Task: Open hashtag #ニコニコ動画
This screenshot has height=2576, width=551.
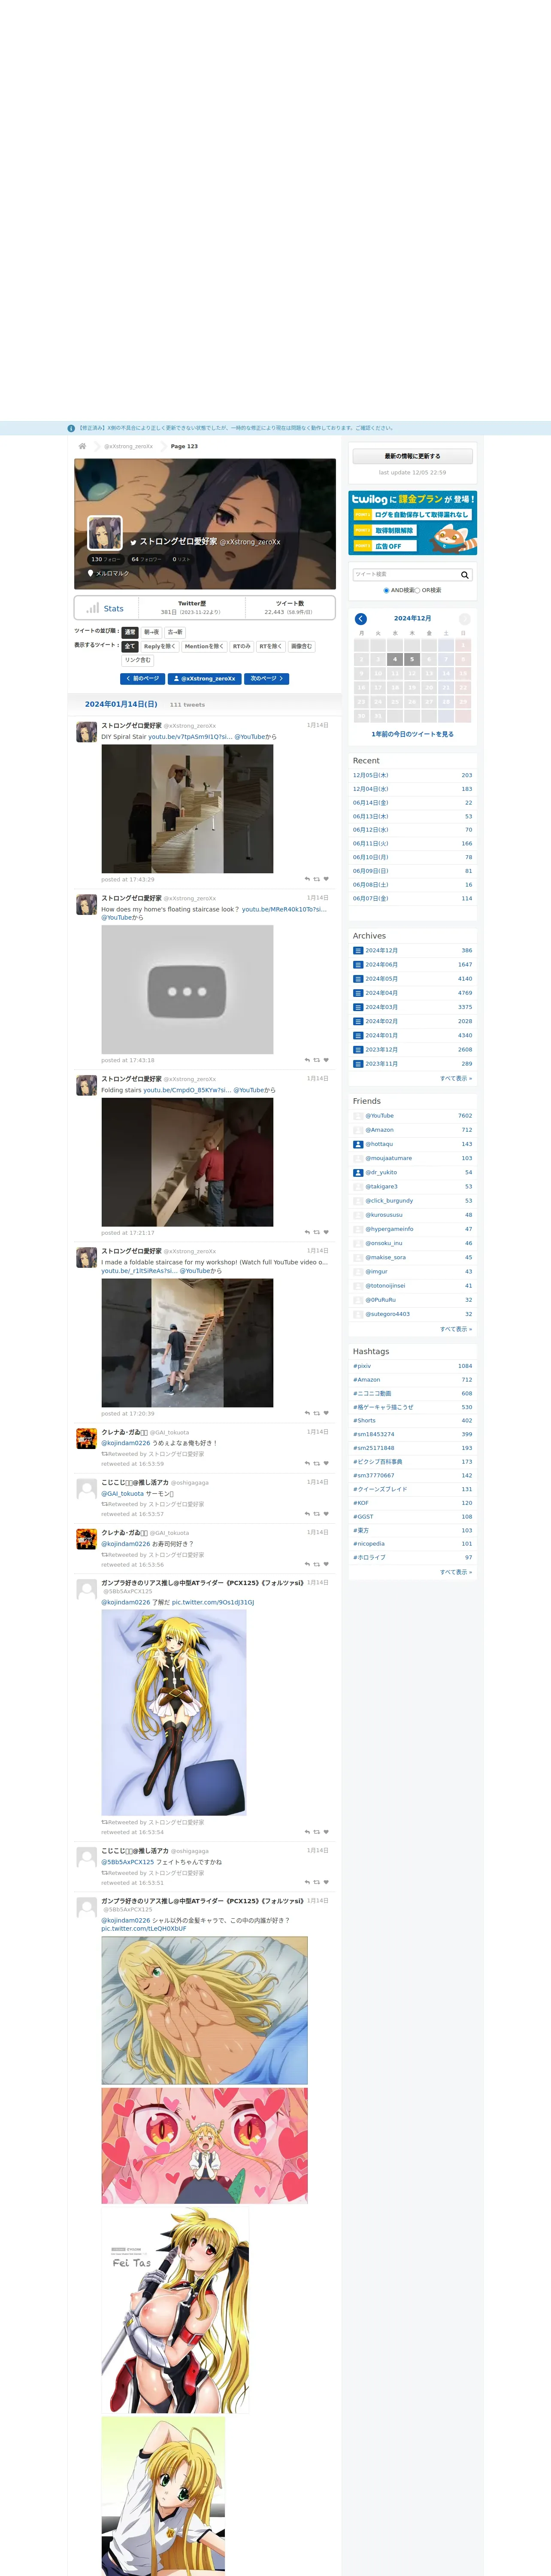Action: click(x=372, y=1393)
